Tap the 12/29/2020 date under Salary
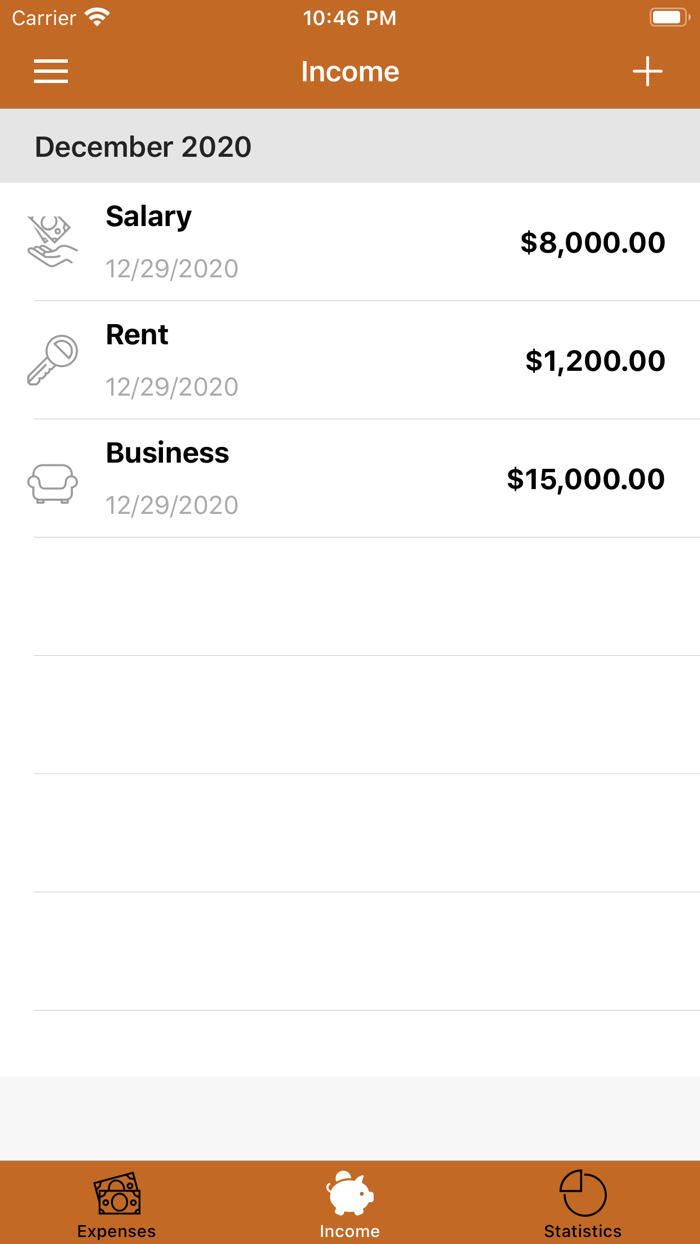Screen dimensions: 700x1244 tap(172, 269)
